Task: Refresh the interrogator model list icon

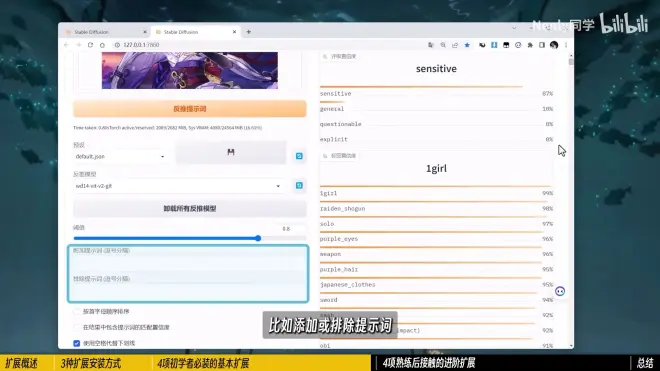Action: (x=299, y=185)
